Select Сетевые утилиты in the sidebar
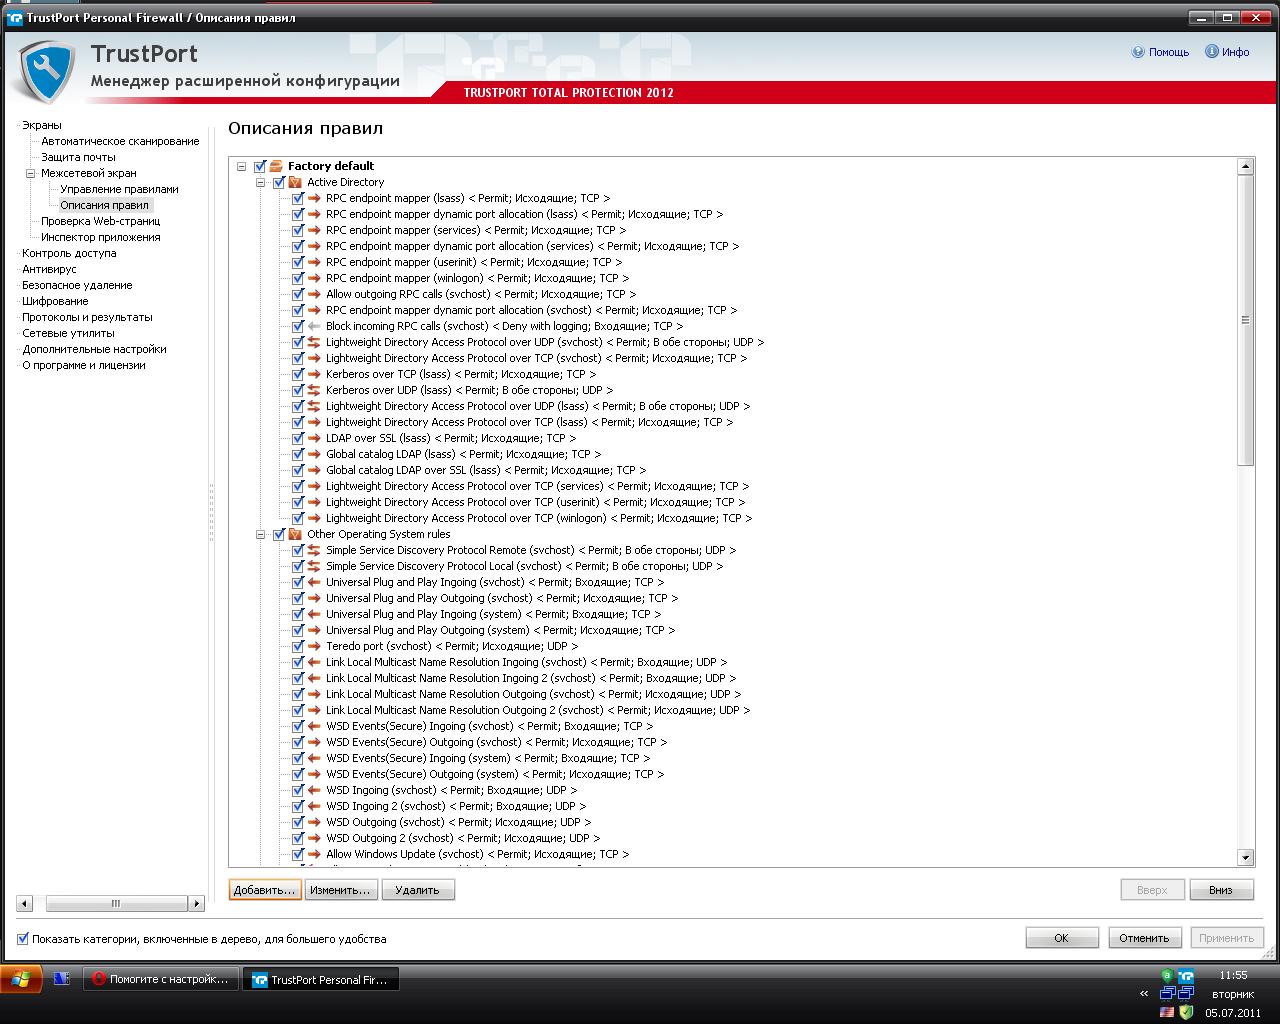The image size is (1280, 1024). [x=68, y=333]
